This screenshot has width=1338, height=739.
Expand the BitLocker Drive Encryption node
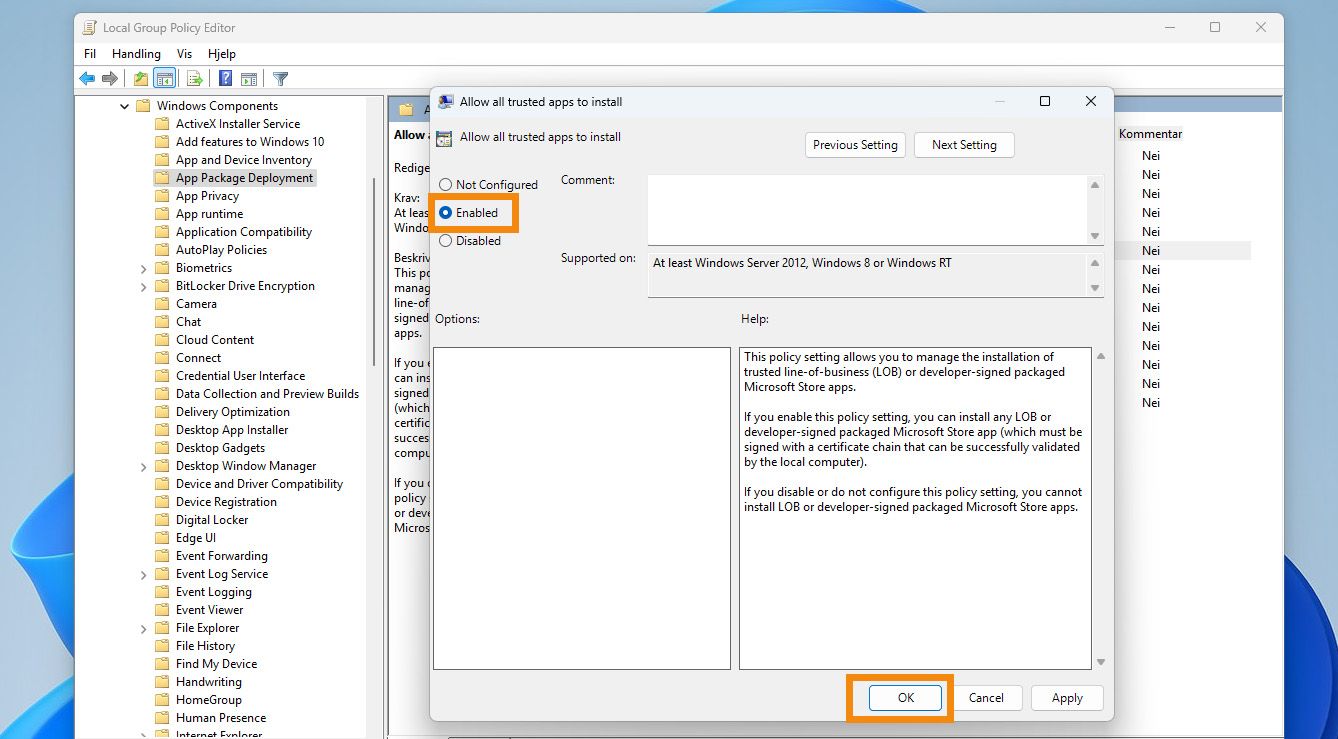pos(143,286)
